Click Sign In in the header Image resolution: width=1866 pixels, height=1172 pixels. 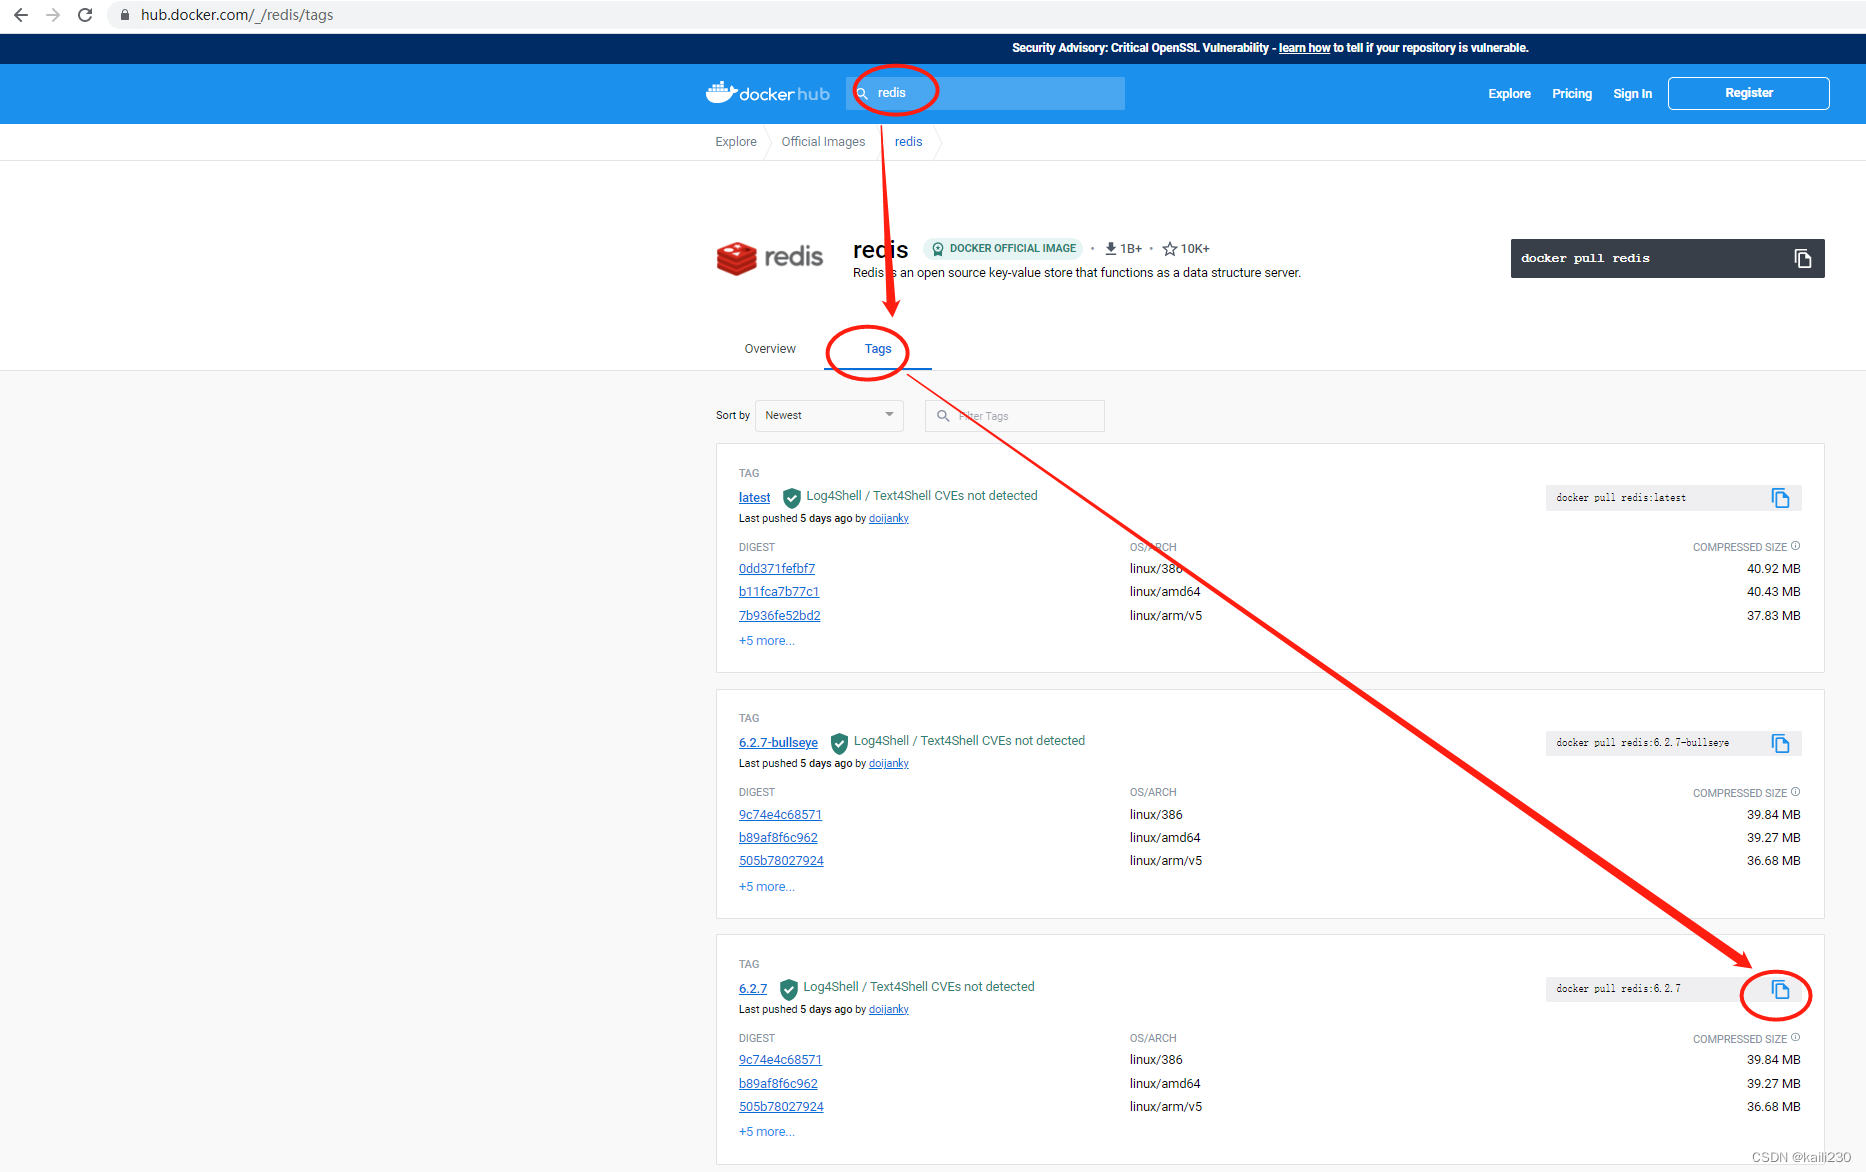(x=1632, y=94)
